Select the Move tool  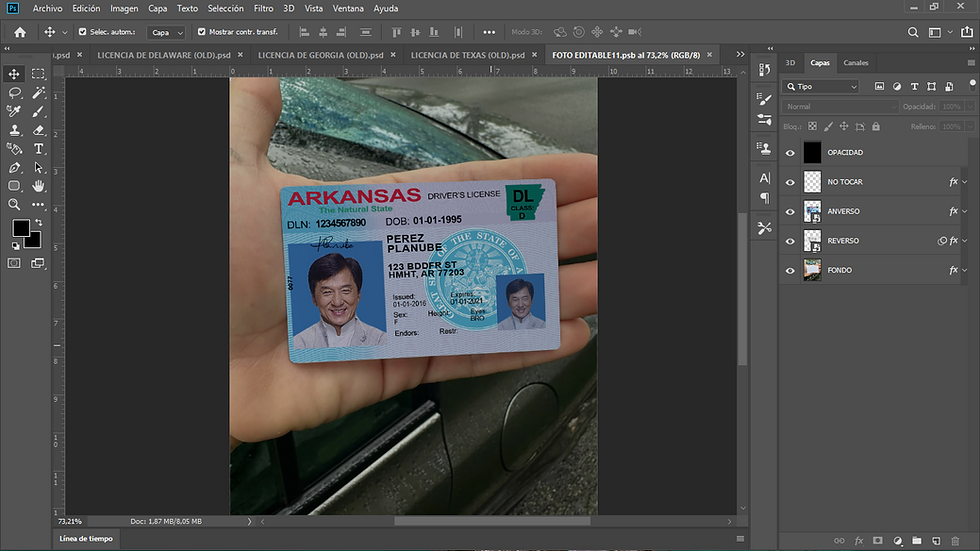pyautogui.click(x=14, y=74)
